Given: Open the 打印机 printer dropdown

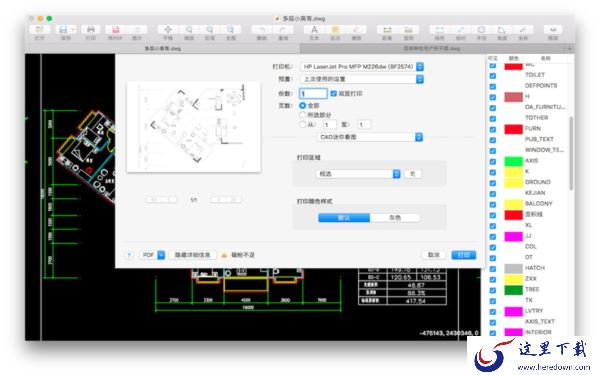Looking at the screenshot, I should point(362,67).
